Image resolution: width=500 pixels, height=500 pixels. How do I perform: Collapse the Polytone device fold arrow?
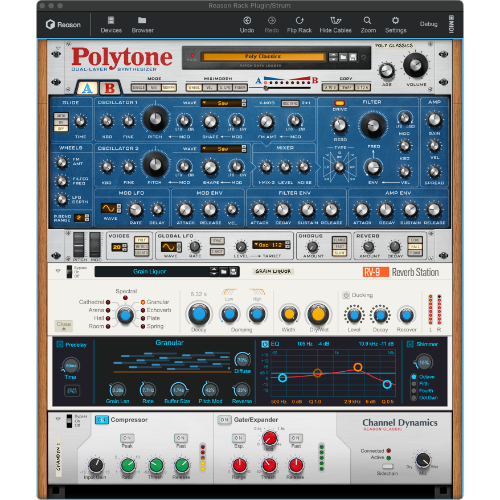[58, 48]
